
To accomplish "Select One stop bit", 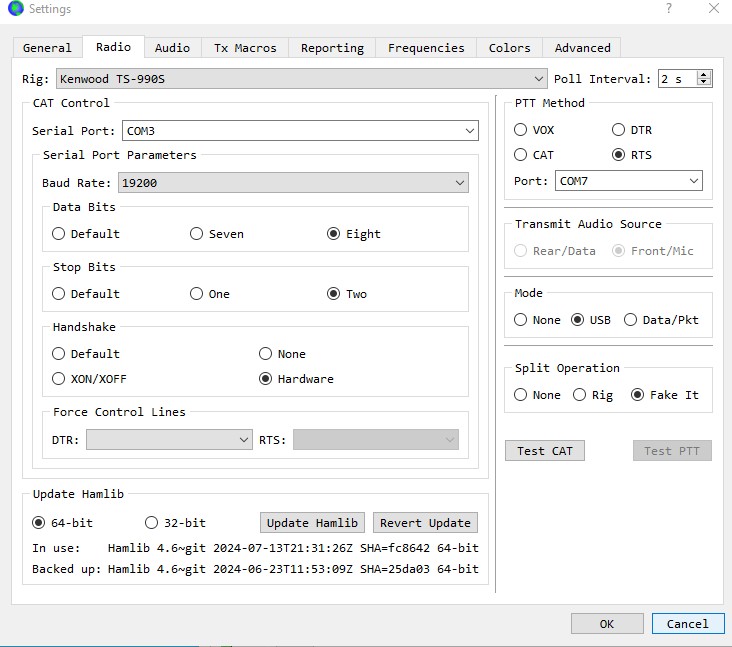I will coord(210,294).
